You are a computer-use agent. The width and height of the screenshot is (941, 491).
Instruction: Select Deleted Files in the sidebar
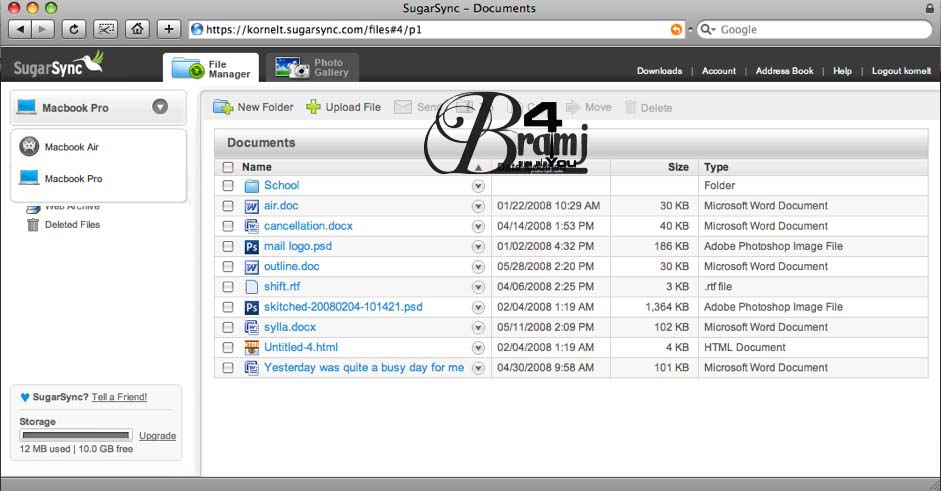[x=72, y=224]
